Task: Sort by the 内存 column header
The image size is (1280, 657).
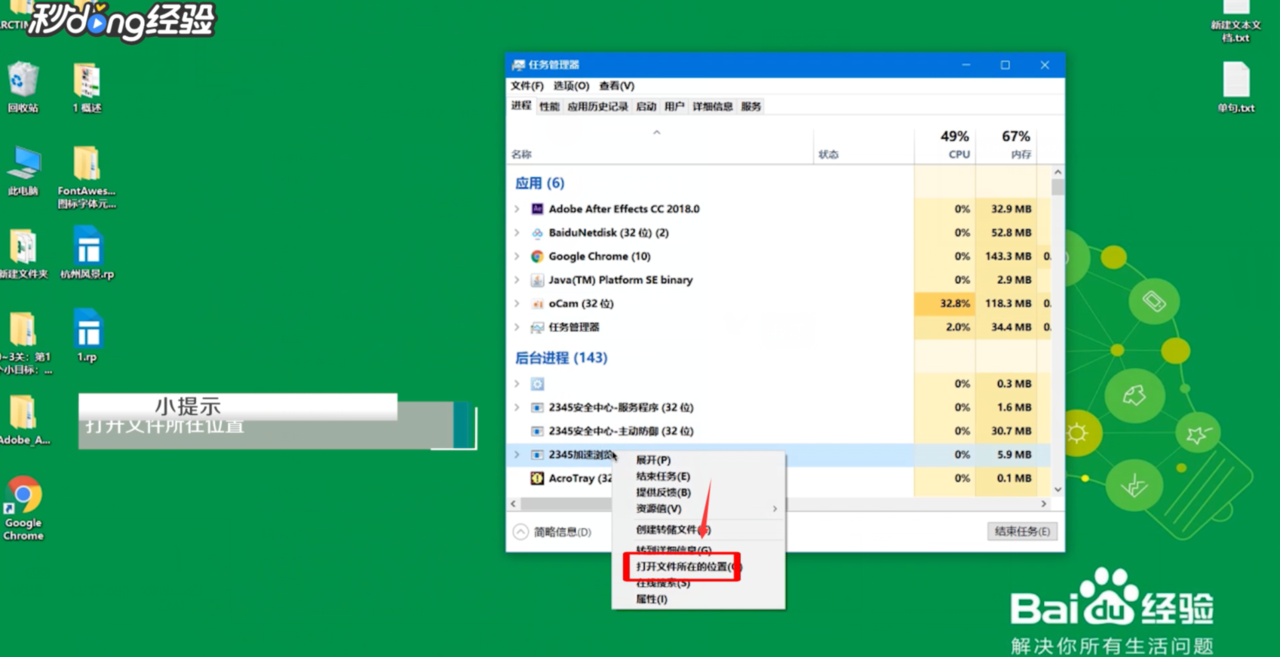Action: tap(1006, 145)
